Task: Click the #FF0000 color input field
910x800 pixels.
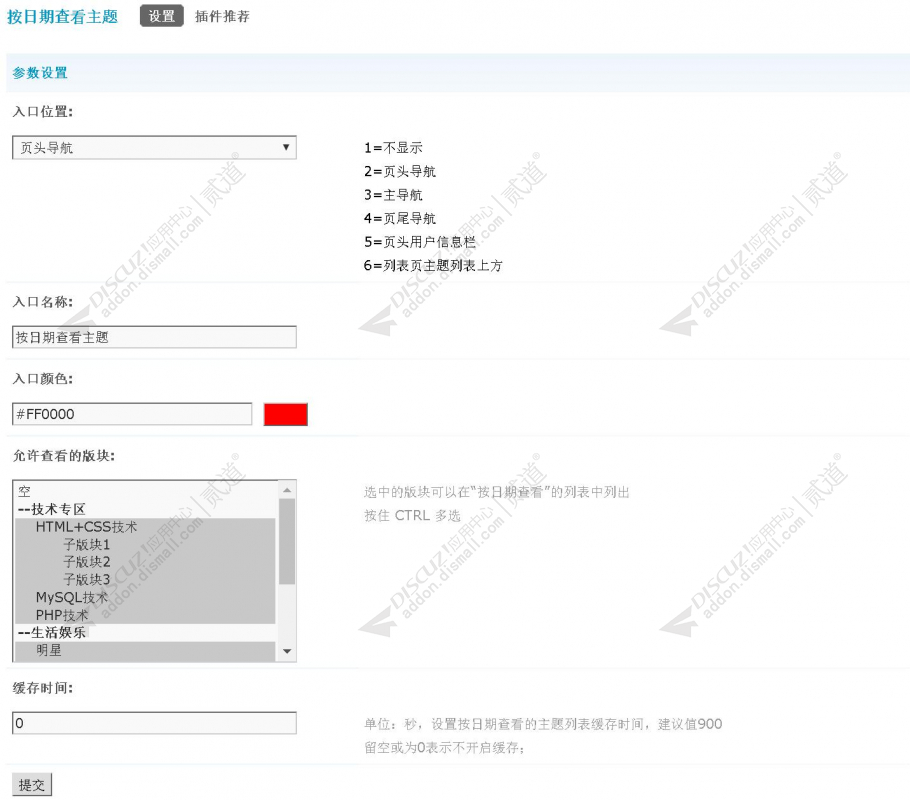Action: (132, 414)
